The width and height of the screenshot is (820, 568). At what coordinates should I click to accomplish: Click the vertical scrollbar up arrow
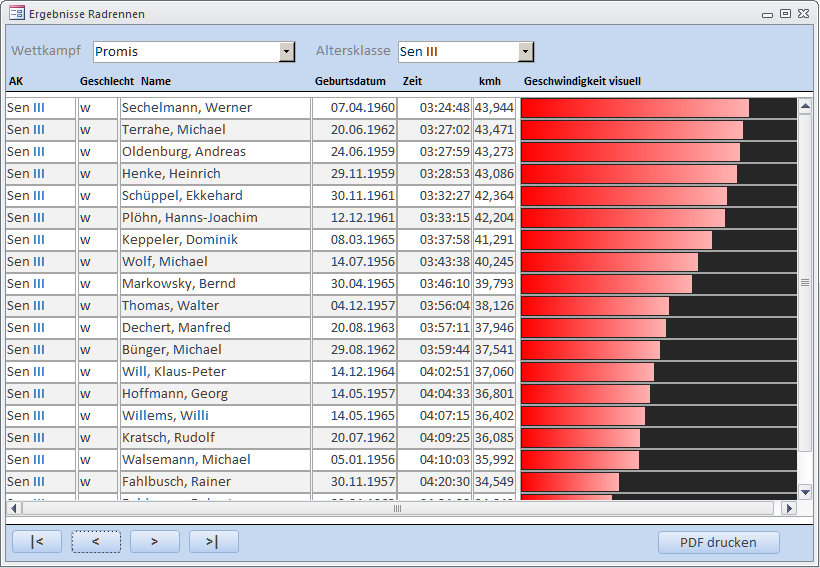[x=805, y=104]
